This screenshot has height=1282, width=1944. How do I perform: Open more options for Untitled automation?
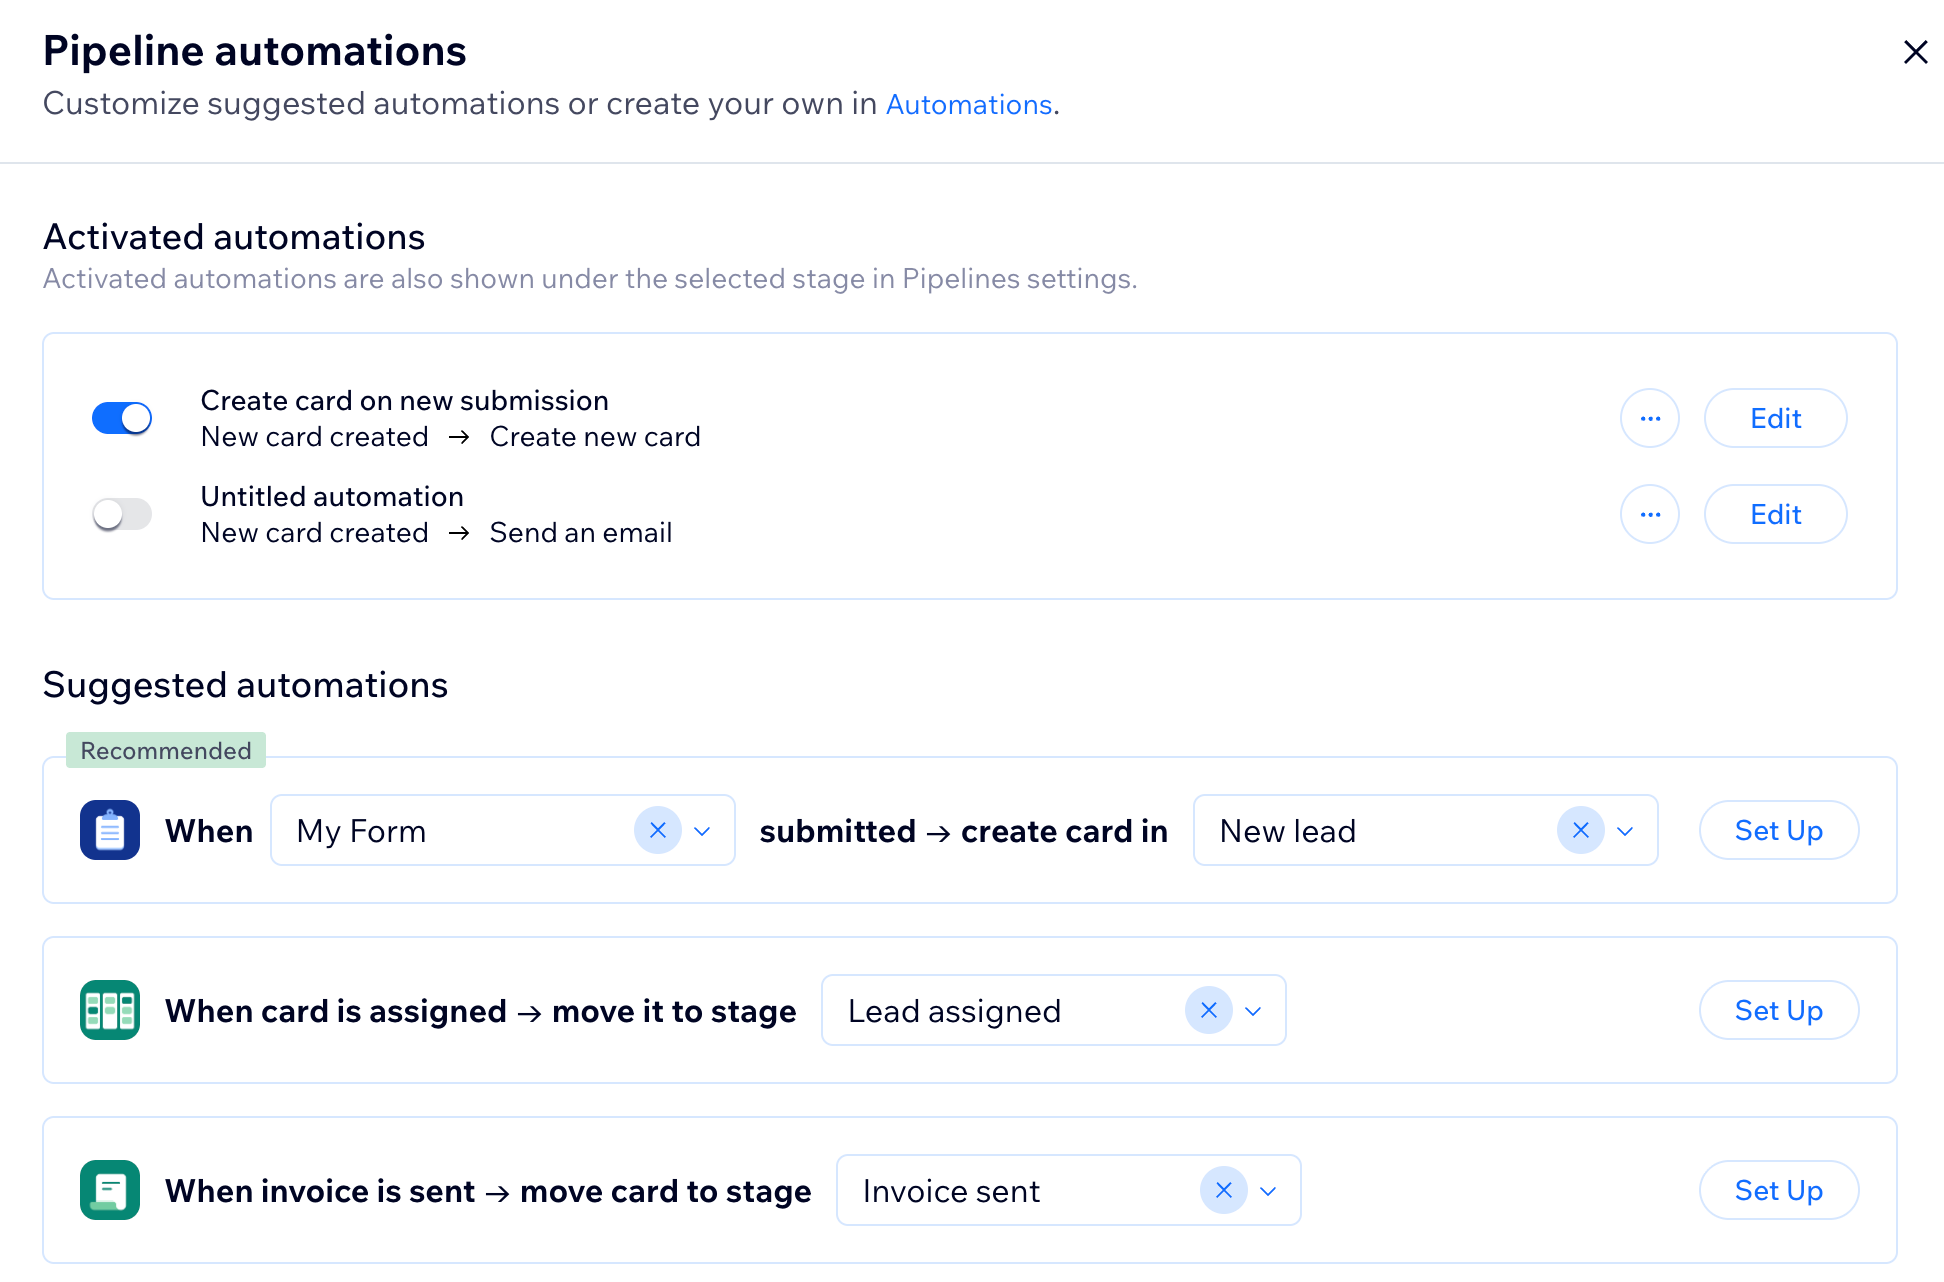(x=1650, y=514)
